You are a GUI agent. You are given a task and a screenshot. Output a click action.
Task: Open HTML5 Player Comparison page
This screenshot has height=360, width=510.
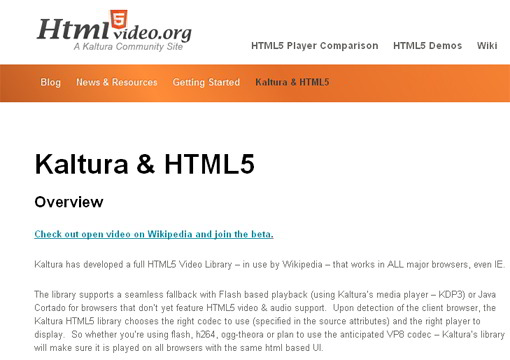click(315, 46)
